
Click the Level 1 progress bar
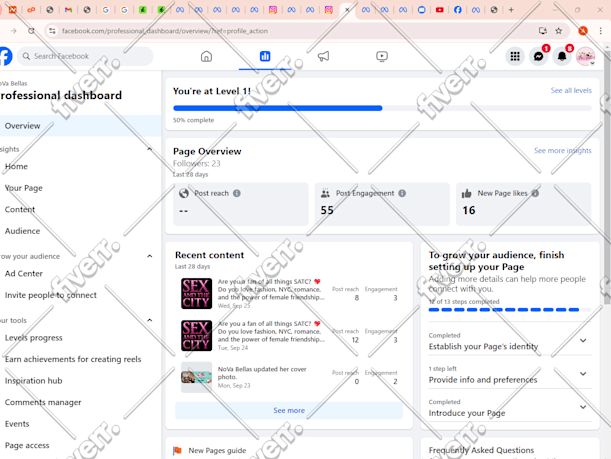382,108
